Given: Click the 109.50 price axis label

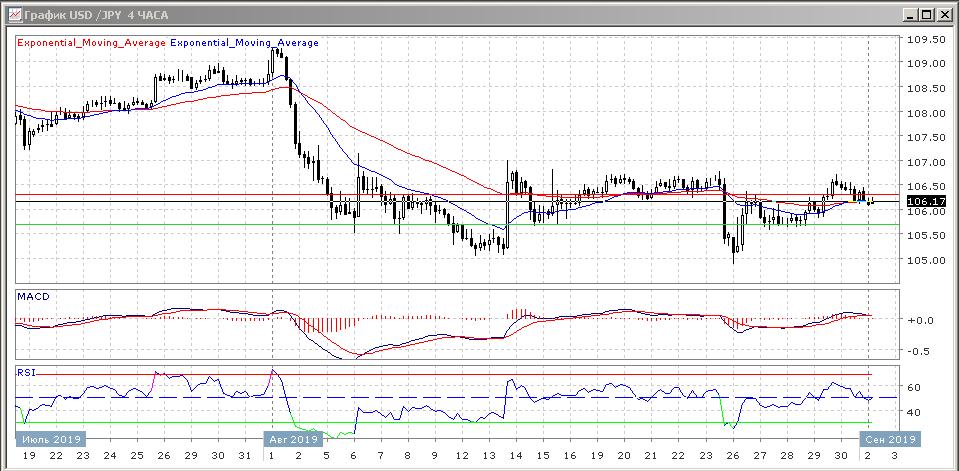Looking at the screenshot, I should click(925, 40).
